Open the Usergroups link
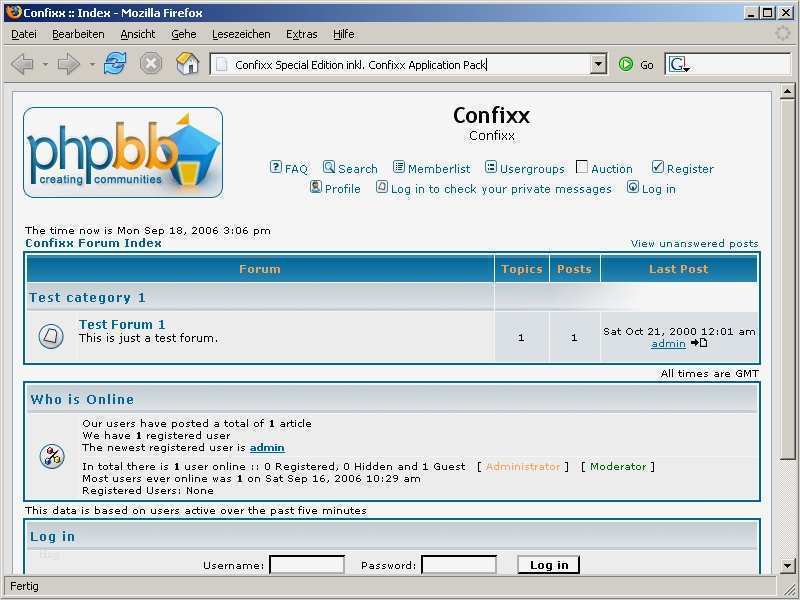This screenshot has height=600, width=800. [532, 169]
